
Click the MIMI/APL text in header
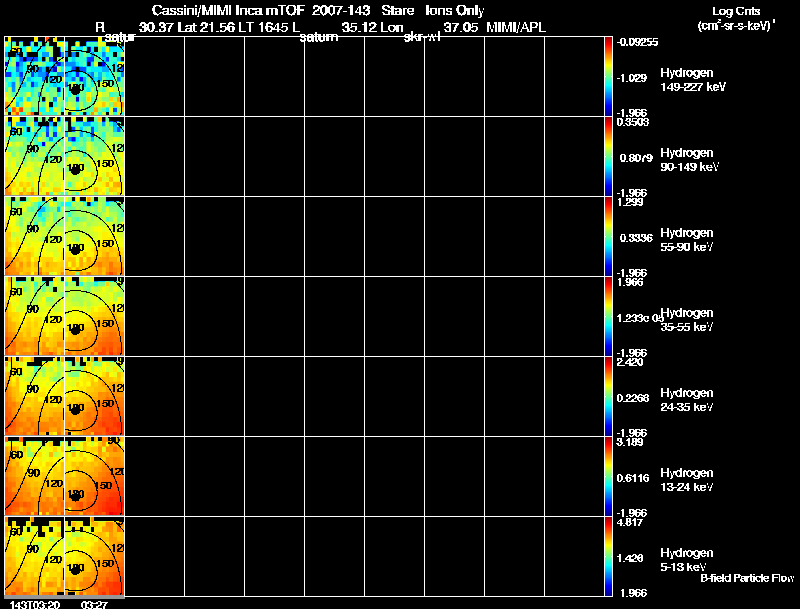[516, 27]
